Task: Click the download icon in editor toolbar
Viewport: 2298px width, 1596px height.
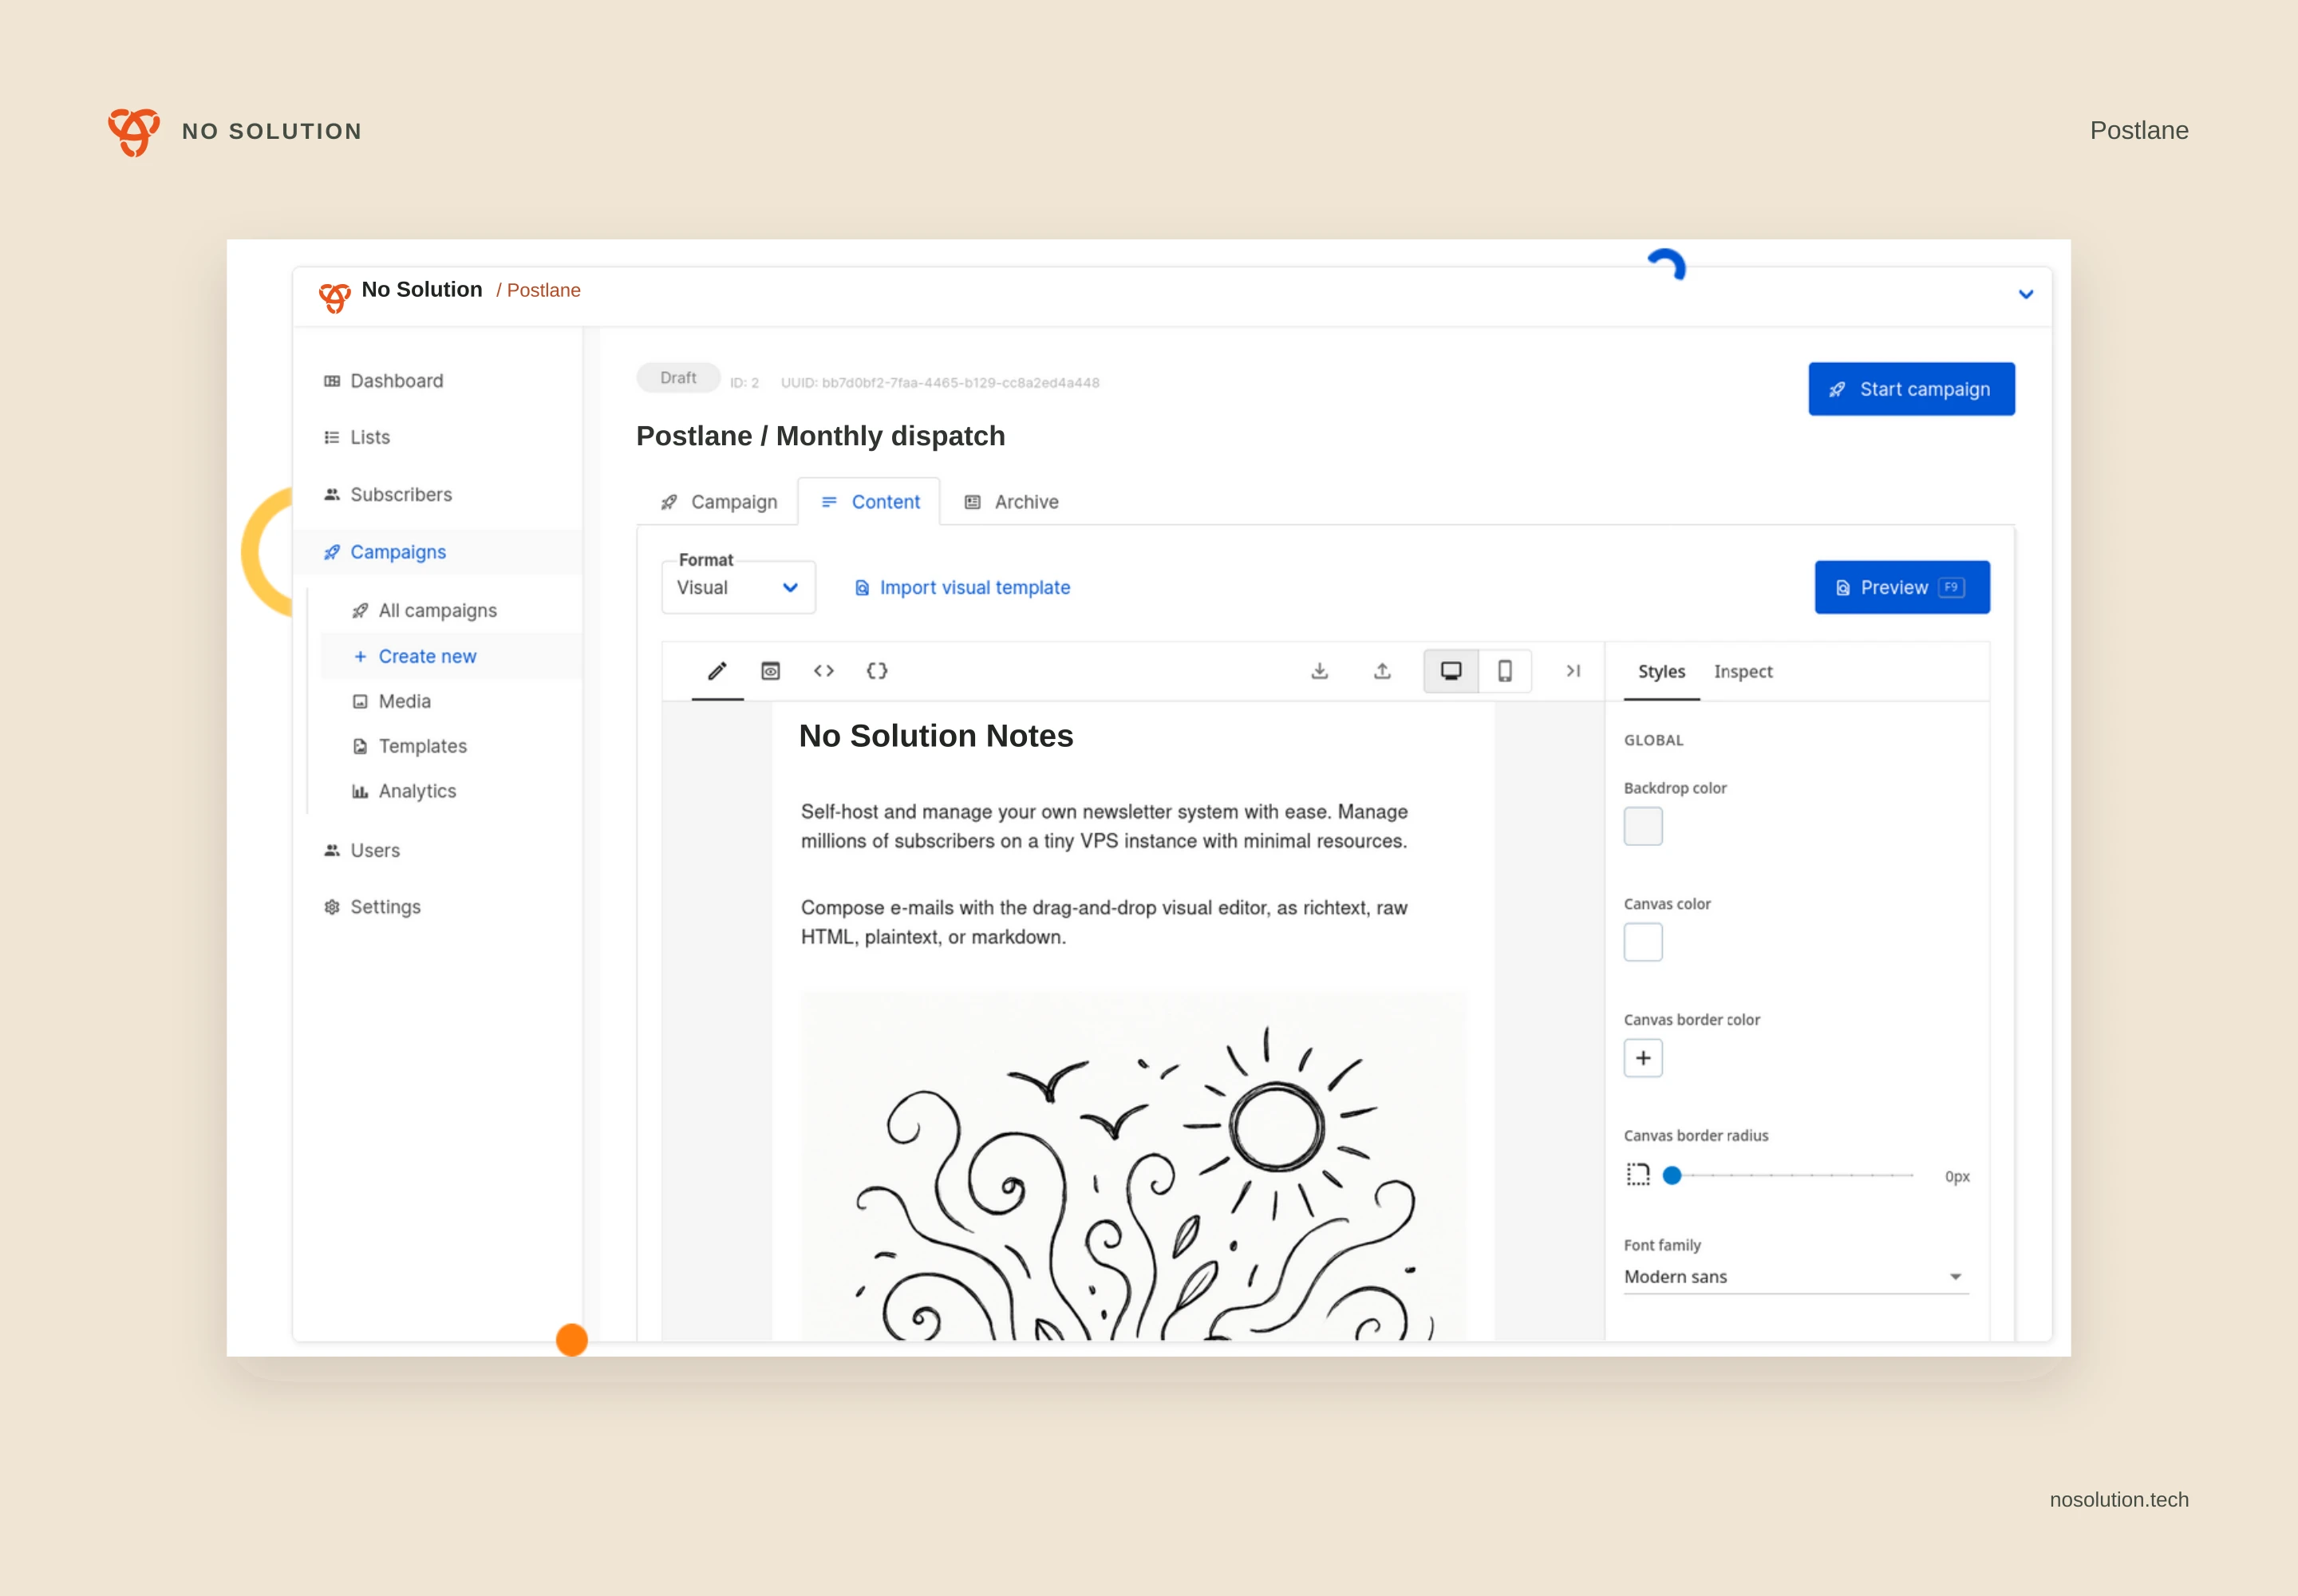Action: (x=1320, y=671)
